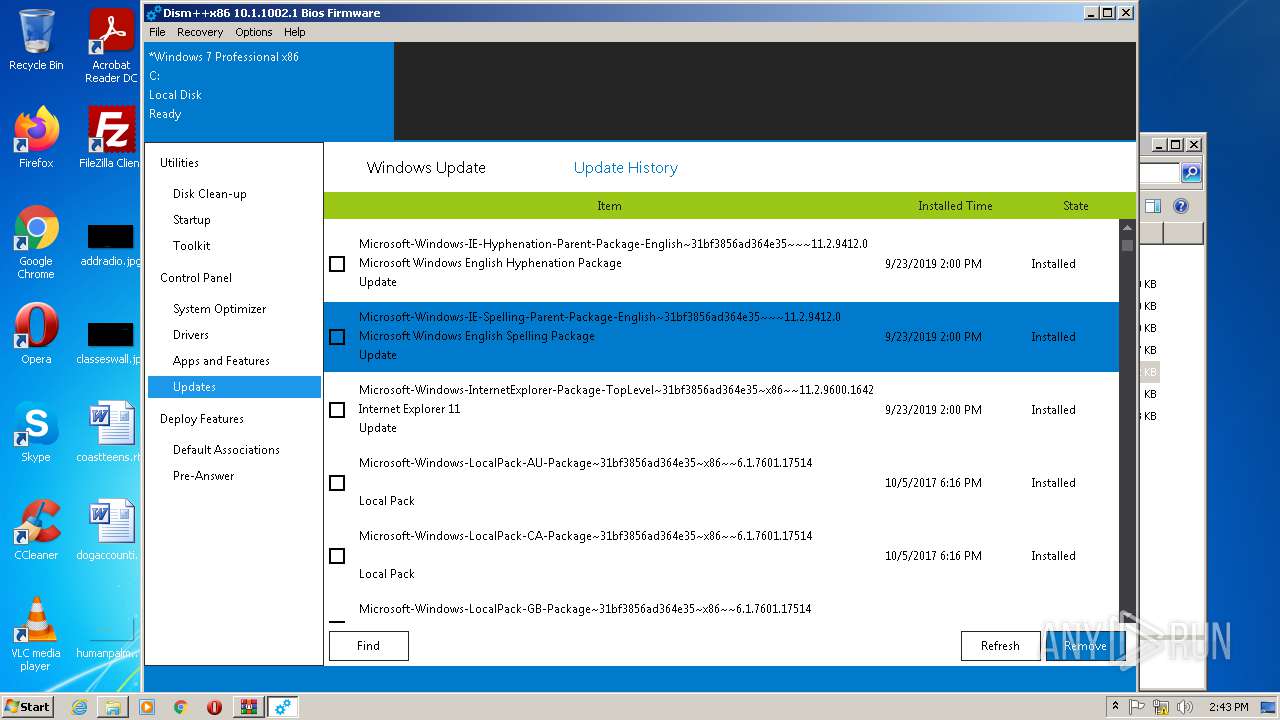The image size is (1280, 720).
Task: Open Opera browser desktop icon
Action: click(36, 334)
